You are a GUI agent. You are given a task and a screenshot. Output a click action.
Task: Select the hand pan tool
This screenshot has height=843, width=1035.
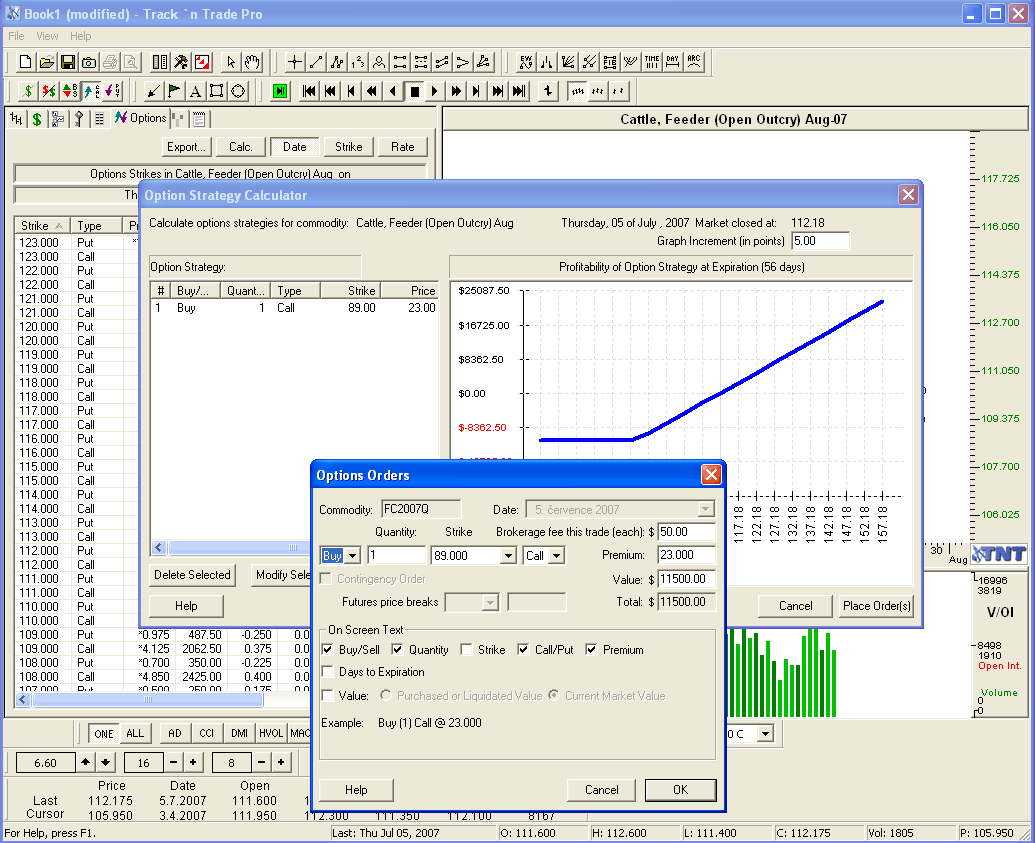[x=252, y=62]
